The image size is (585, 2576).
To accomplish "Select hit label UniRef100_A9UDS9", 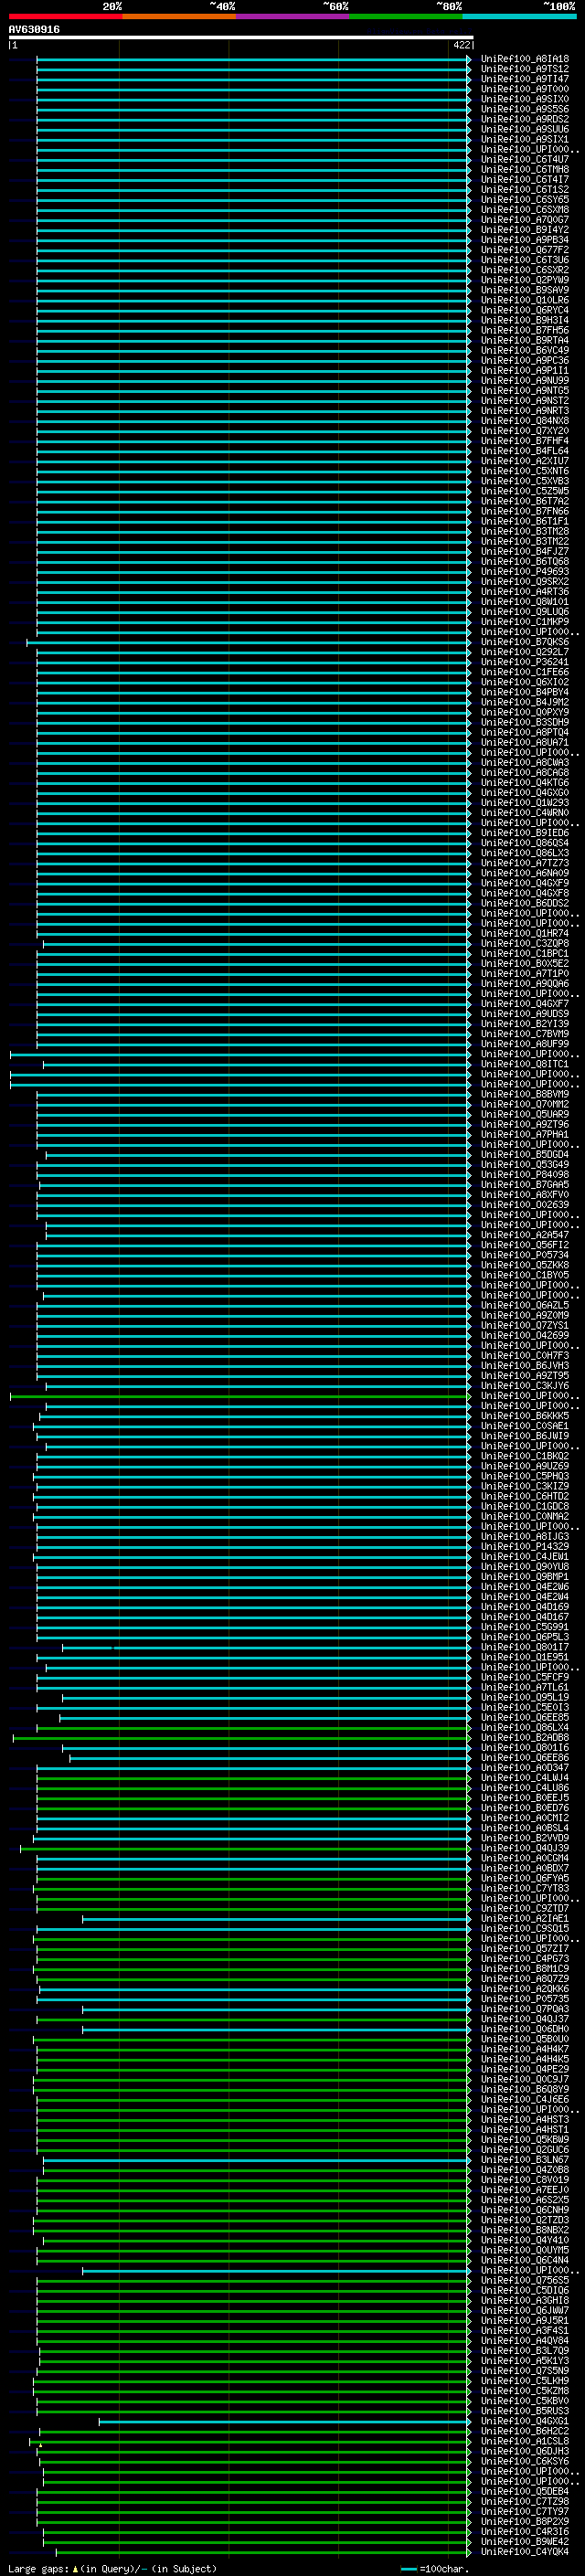I will click(525, 1014).
